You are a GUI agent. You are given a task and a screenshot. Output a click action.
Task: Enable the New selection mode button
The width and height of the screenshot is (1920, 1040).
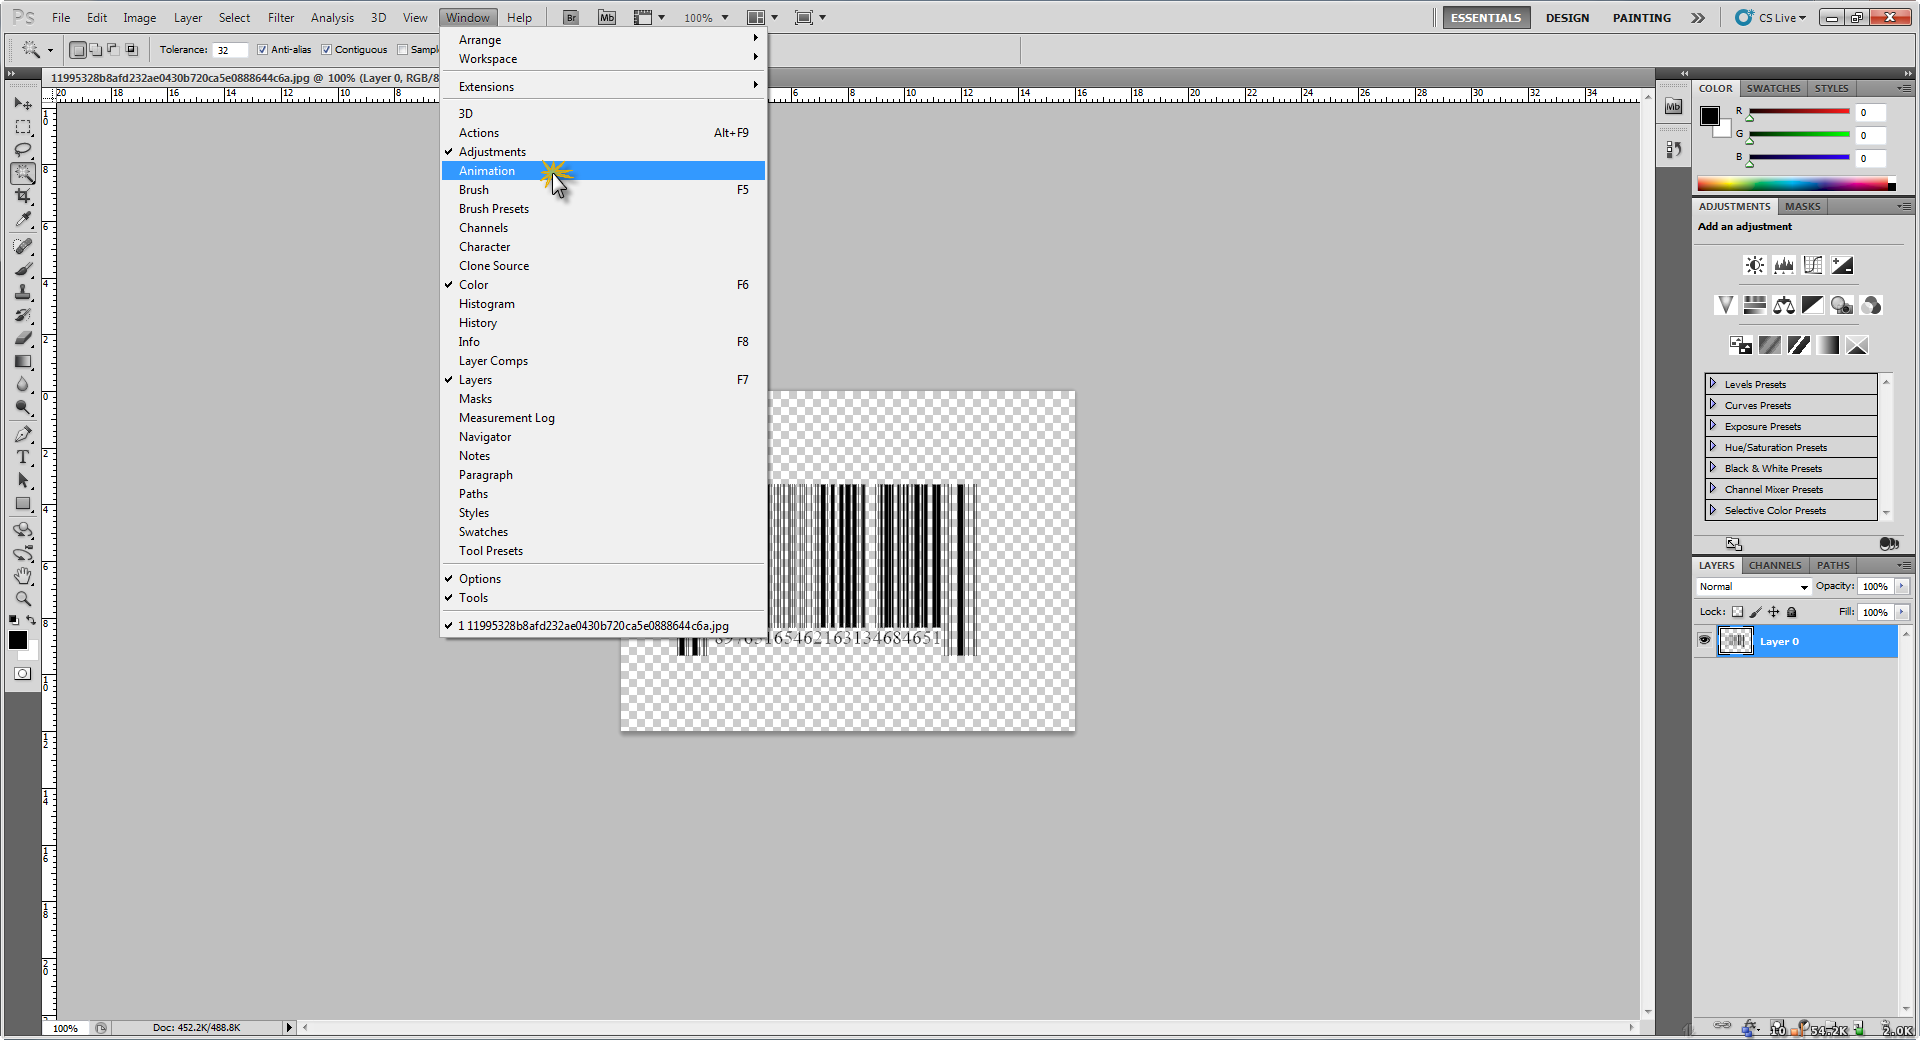(77, 50)
